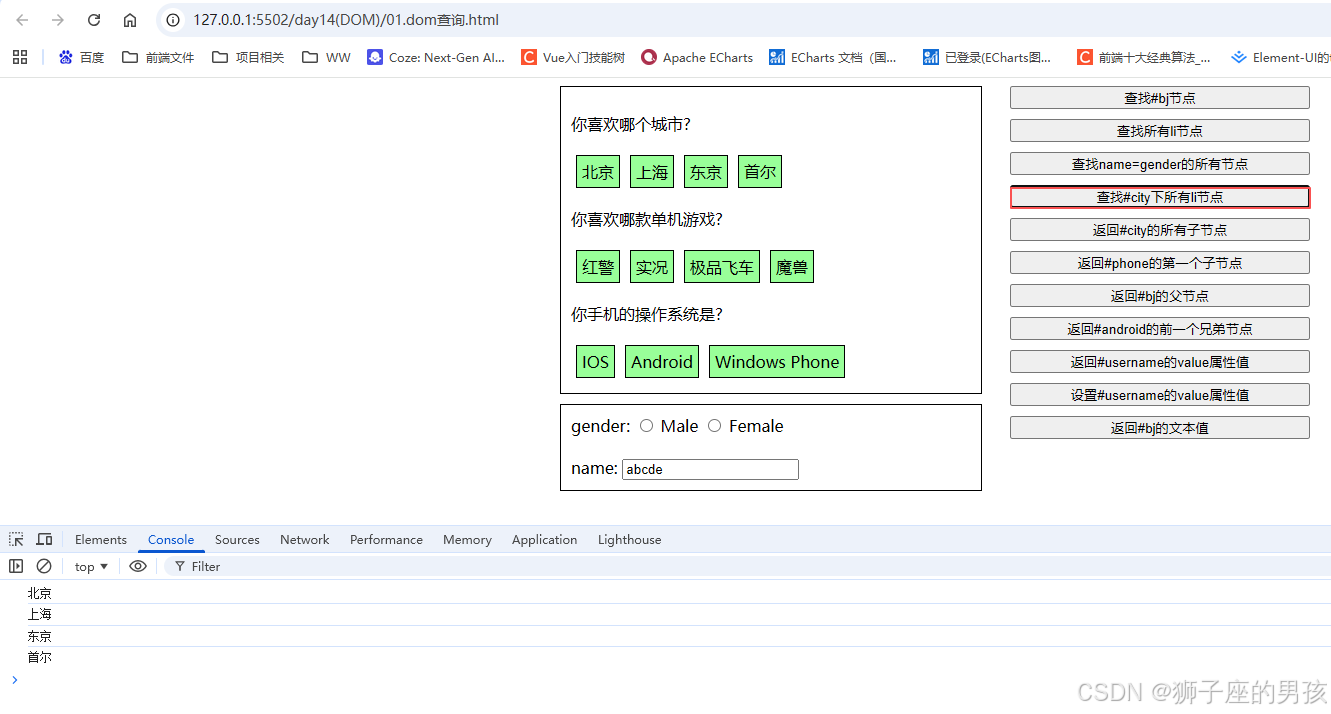This screenshot has height=714, width=1331.
Task: Click the 查找#city下所有li节点 button
Action: (x=1159, y=197)
